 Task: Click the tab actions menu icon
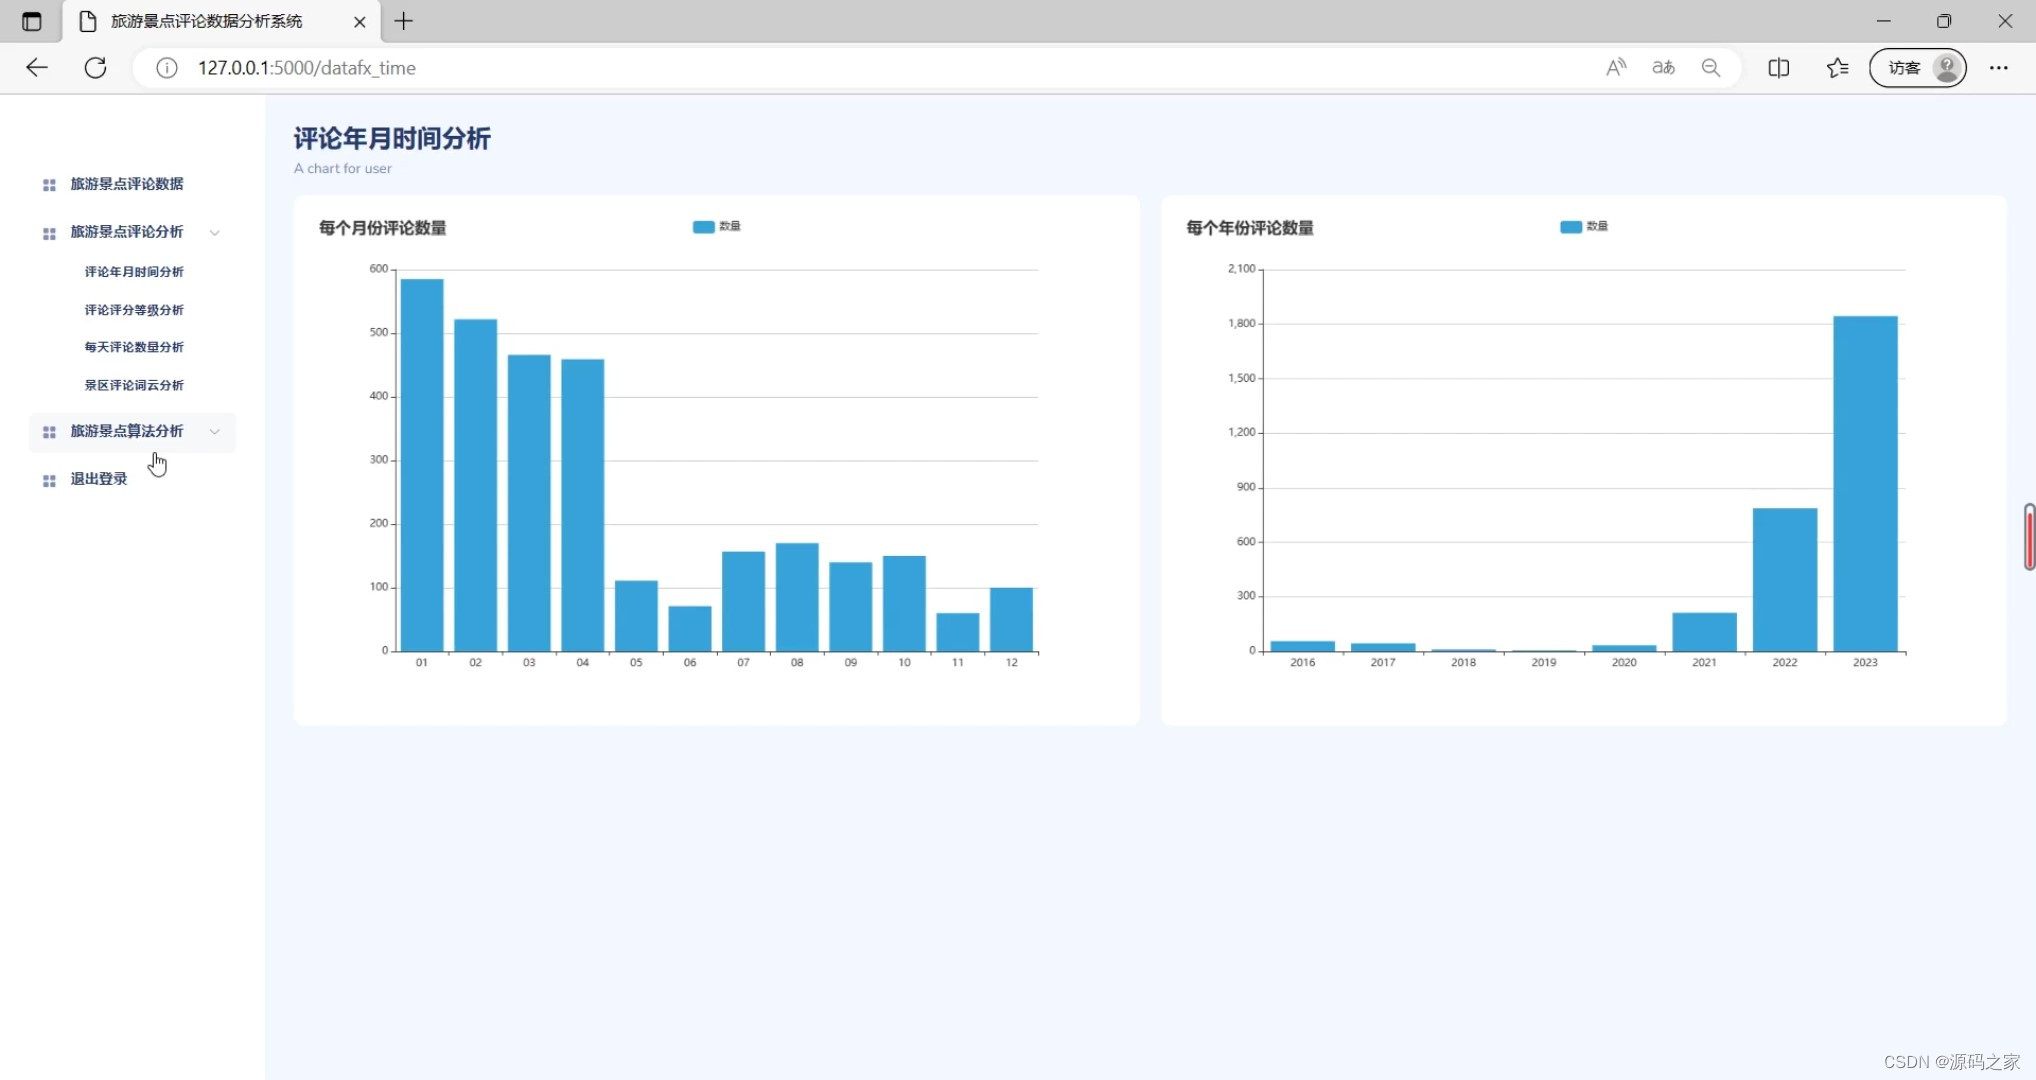tap(32, 21)
